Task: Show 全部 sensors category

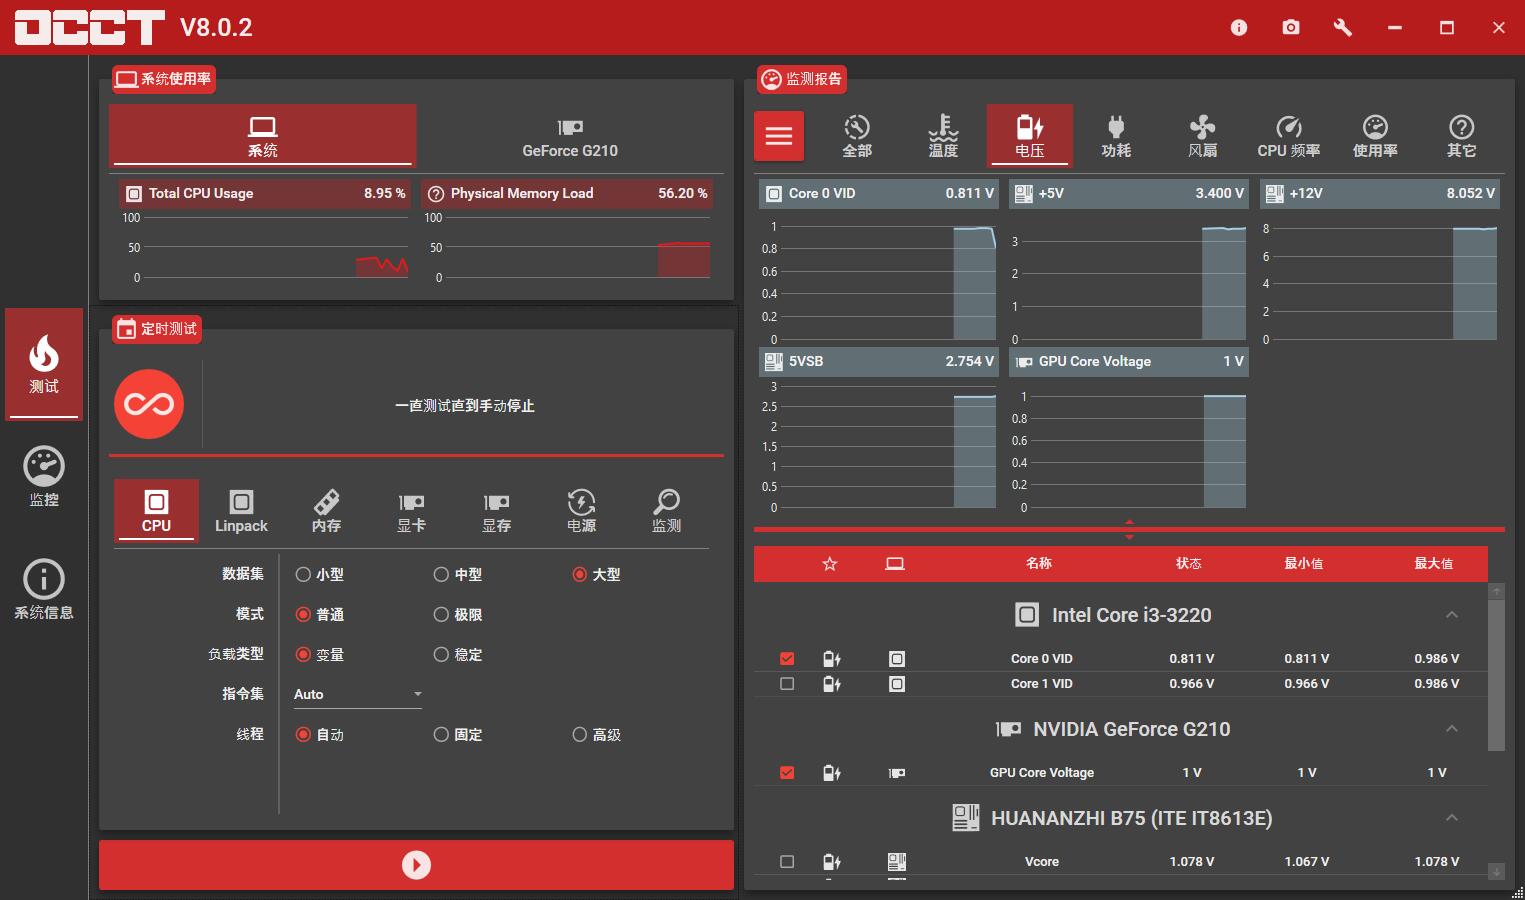Action: [857, 136]
